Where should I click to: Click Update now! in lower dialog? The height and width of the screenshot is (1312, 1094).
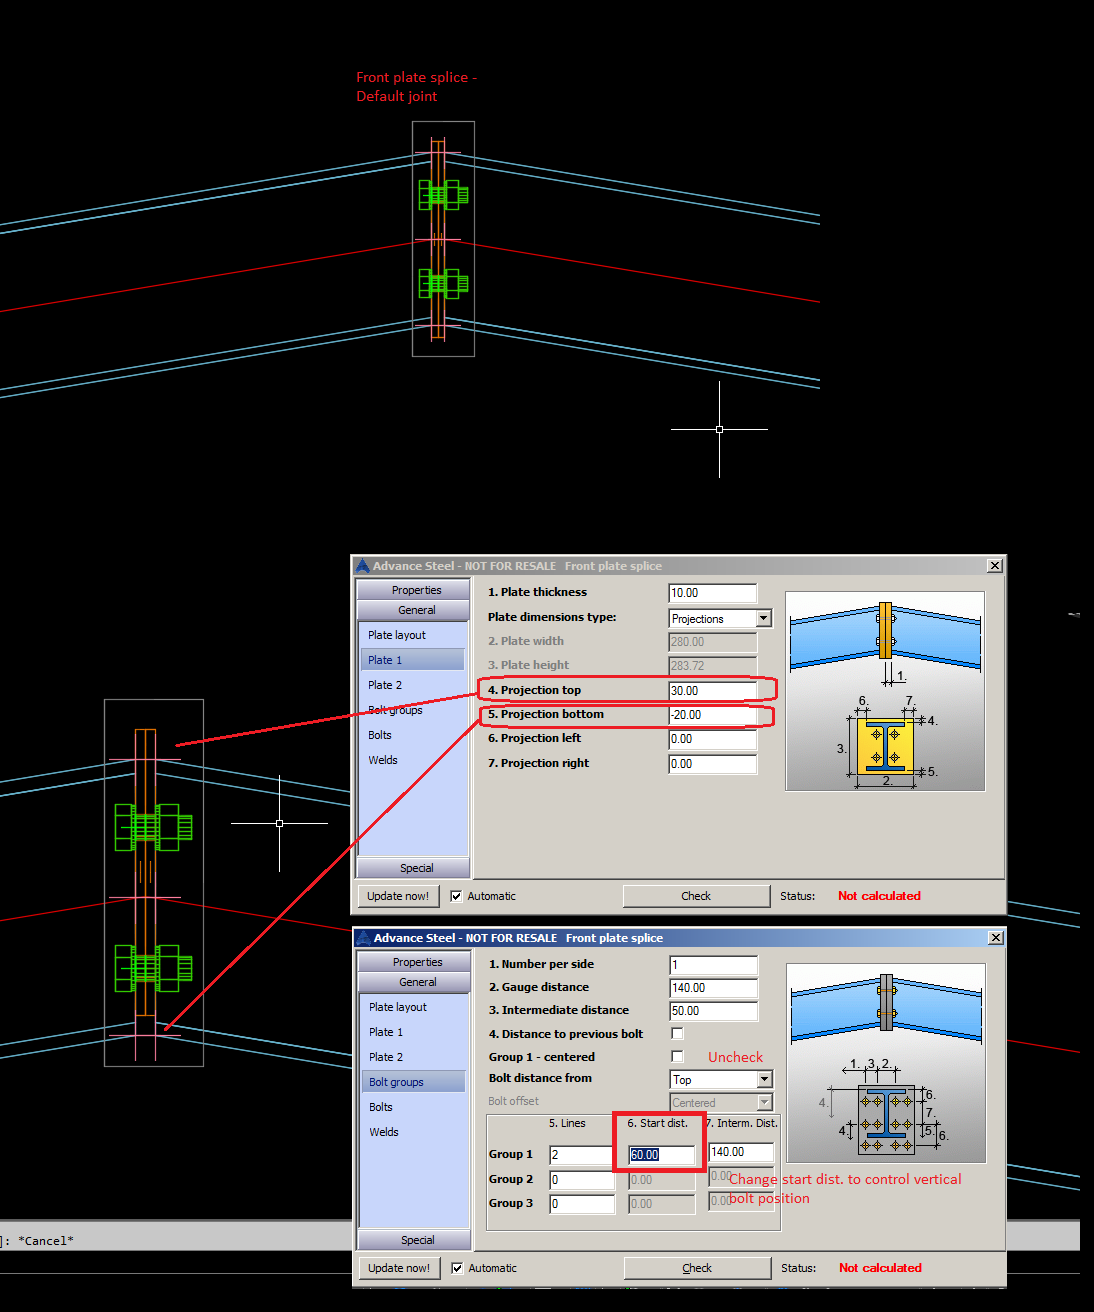pos(399,1268)
